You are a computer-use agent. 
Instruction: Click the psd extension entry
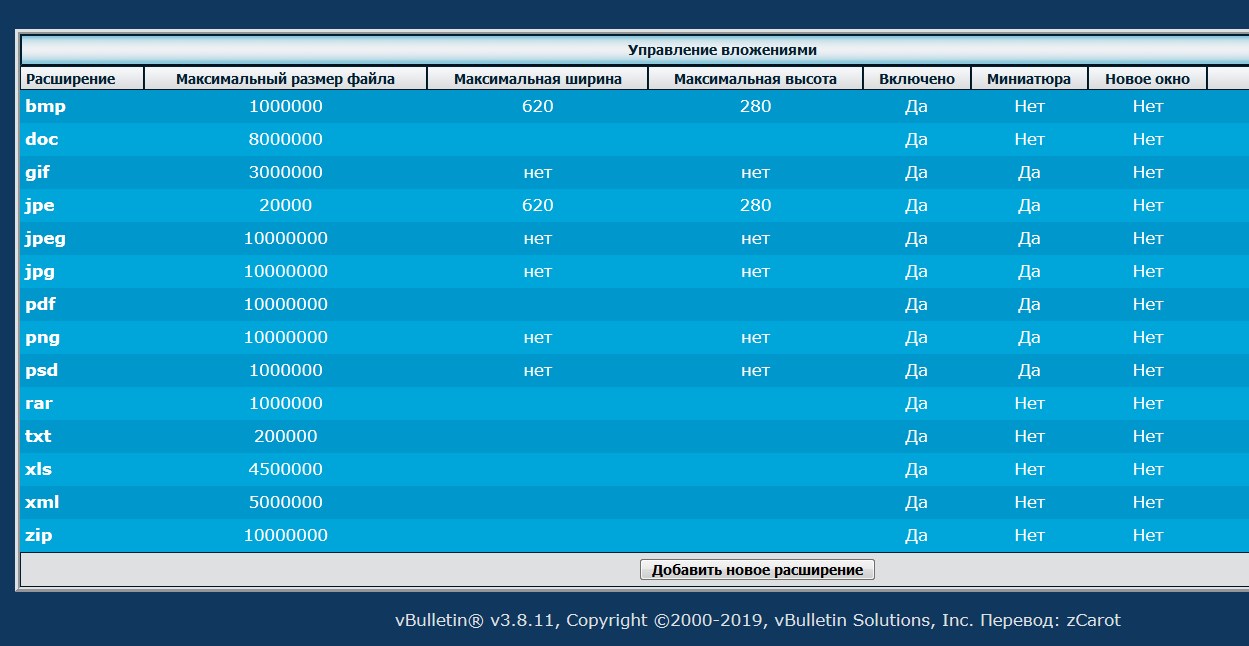[42, 370]
